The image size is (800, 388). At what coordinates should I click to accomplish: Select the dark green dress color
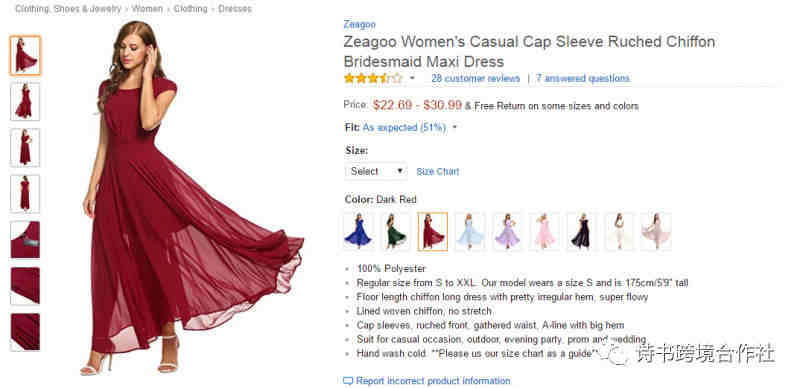pos(395,231)
